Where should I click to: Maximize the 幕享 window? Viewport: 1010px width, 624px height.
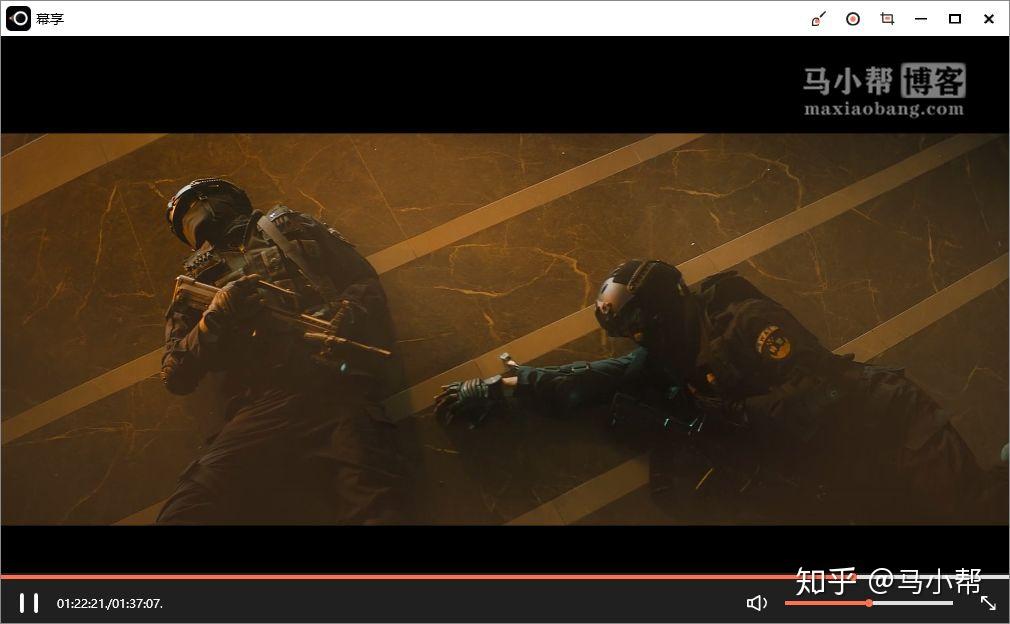[955, 19]
